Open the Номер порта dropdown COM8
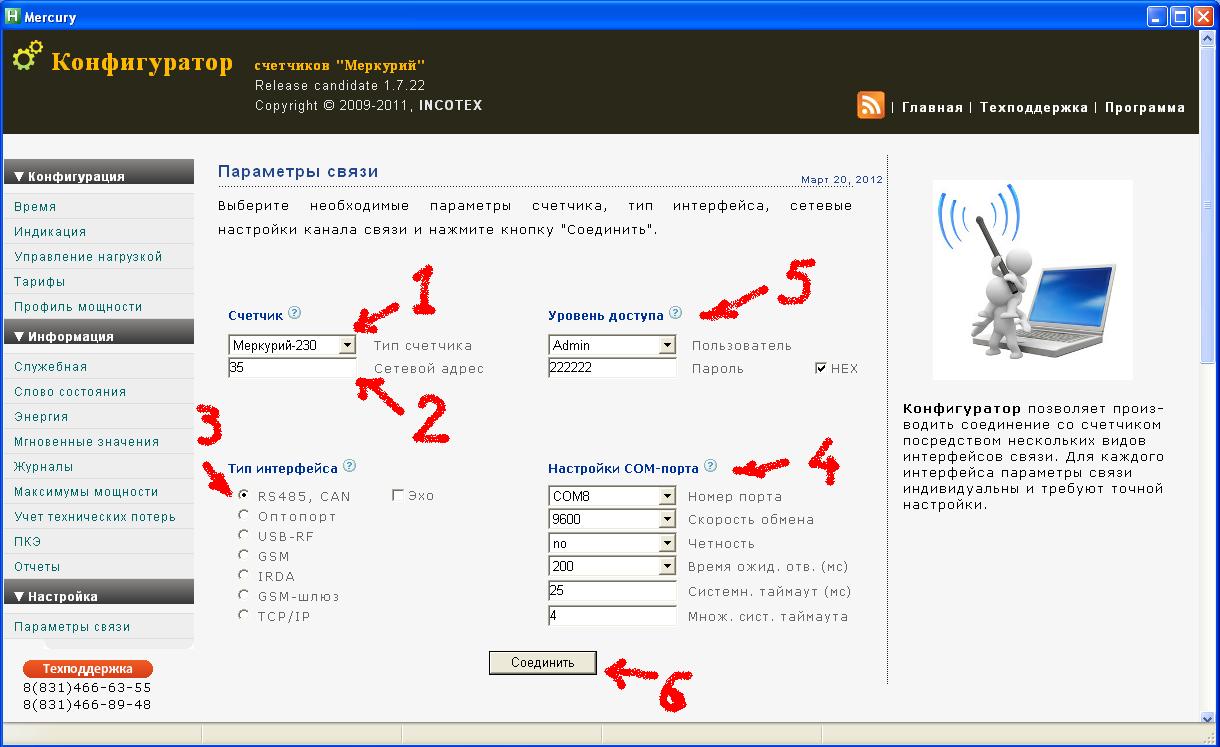Screen dimensions: 1220x747 tap(613, 496)
